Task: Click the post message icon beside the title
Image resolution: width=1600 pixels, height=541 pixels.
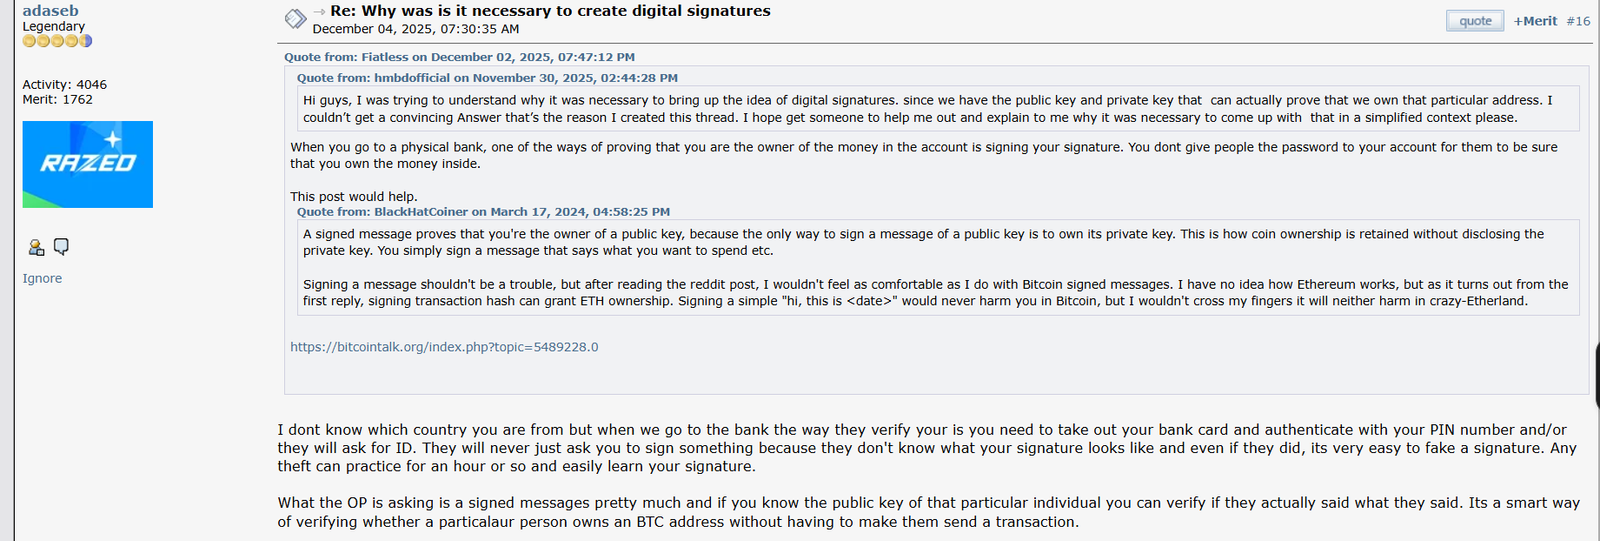Action: (x=295, y=19)
